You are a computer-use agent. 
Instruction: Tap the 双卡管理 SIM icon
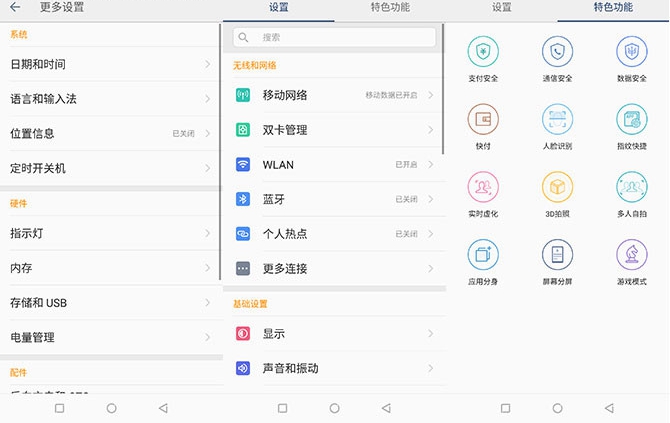click(243, 129)
